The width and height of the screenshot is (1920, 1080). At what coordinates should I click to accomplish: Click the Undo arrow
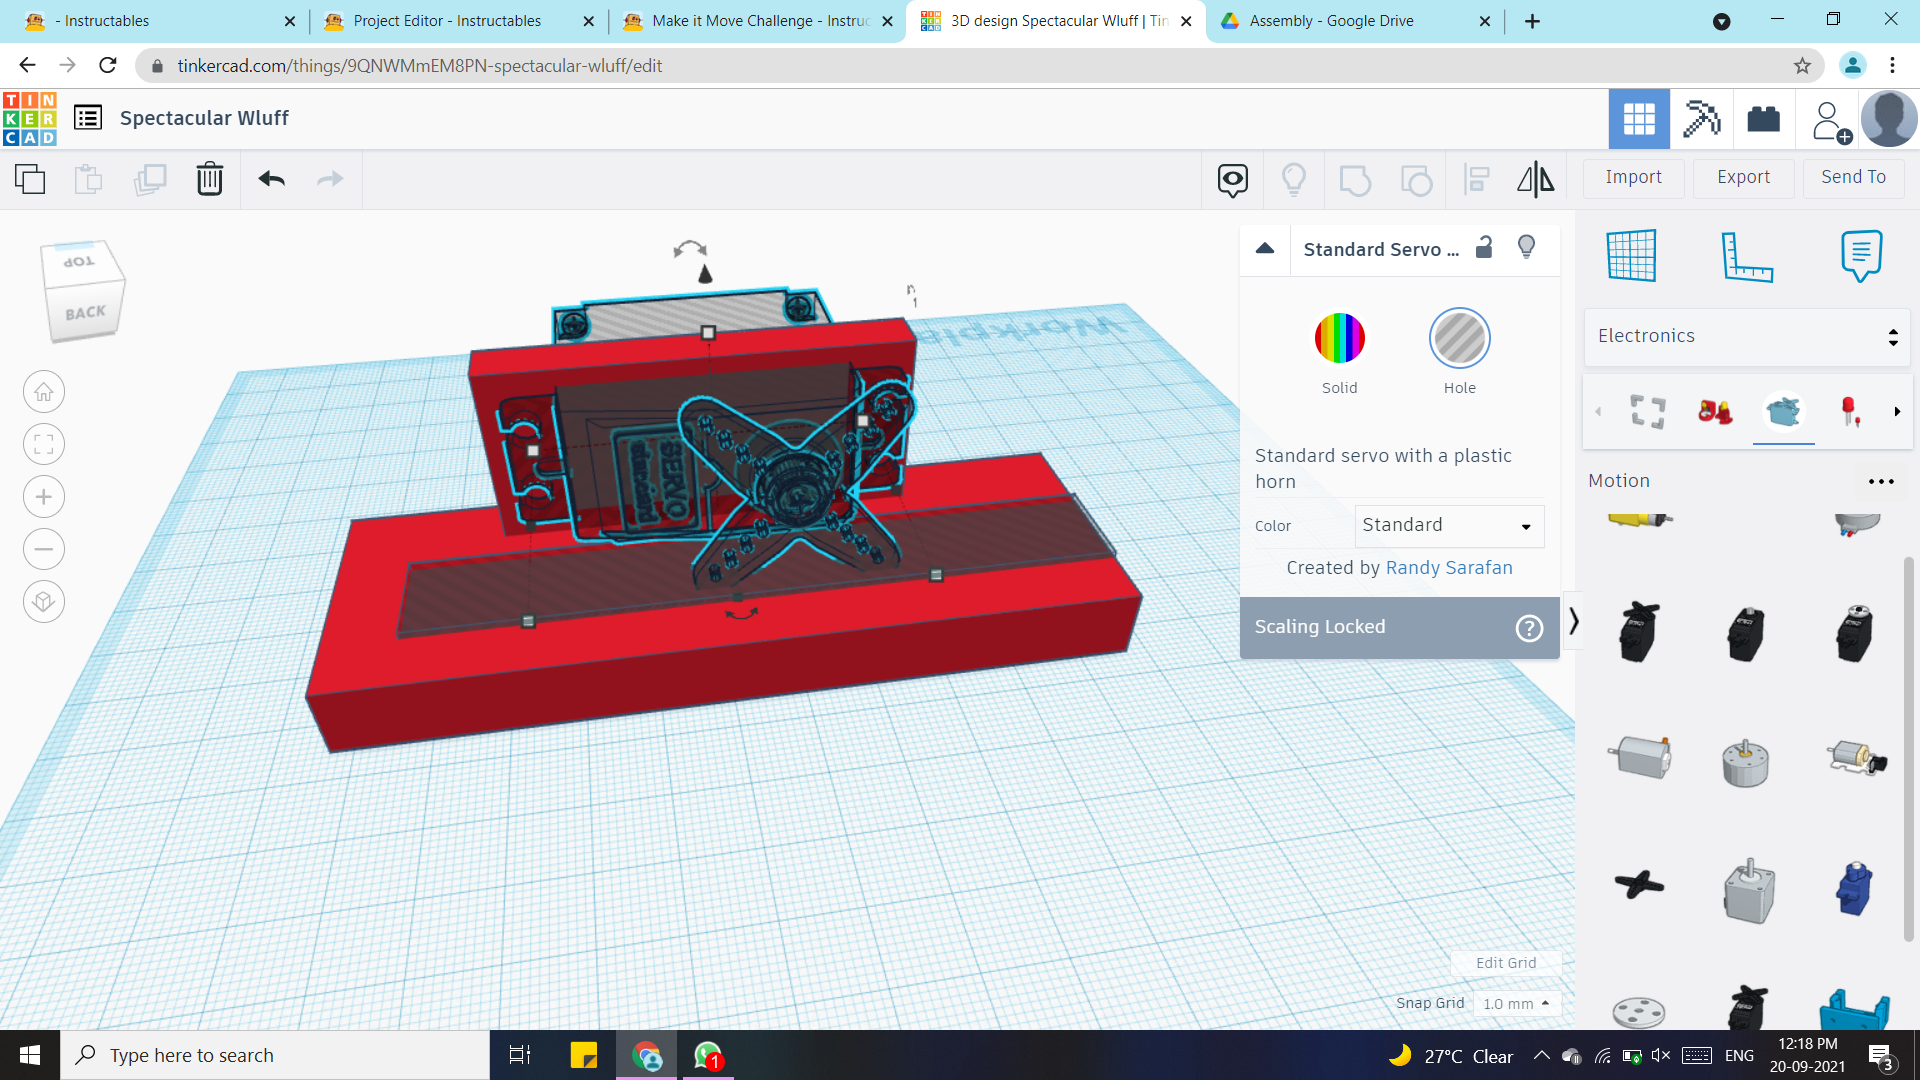point(271,179)
